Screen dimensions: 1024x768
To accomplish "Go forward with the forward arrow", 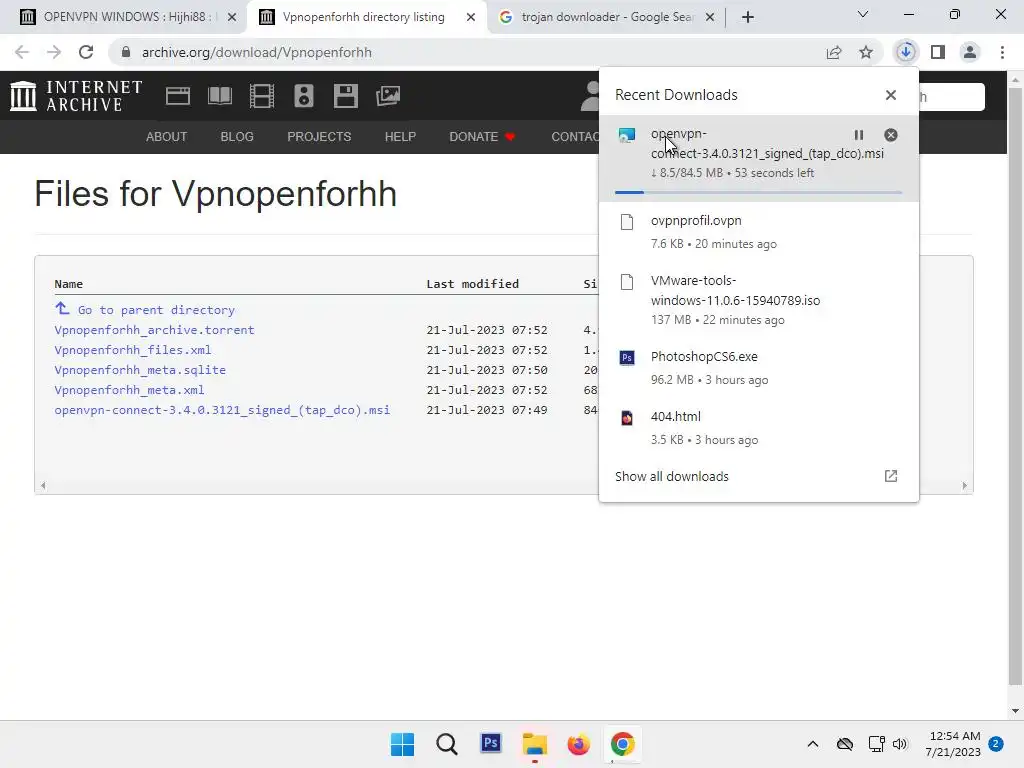I will pos(54,52).
